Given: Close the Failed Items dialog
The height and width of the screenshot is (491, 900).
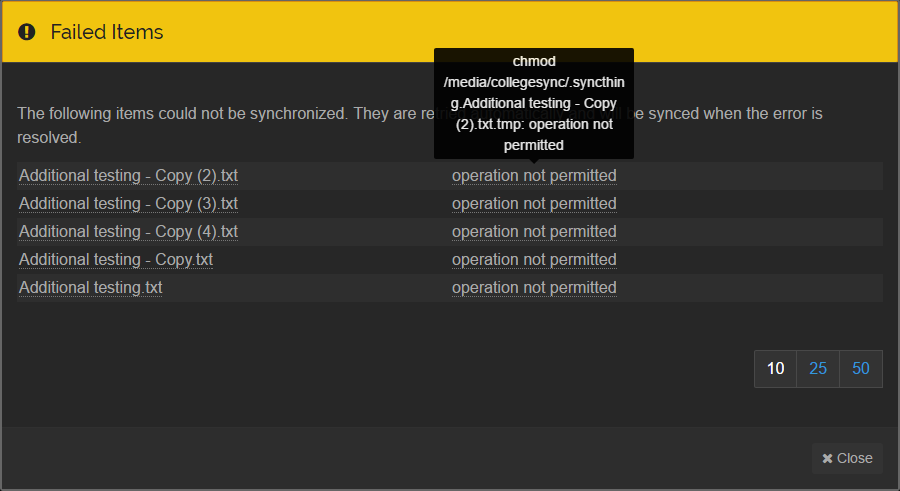Looking at the screenshot, I should point(847,458).
